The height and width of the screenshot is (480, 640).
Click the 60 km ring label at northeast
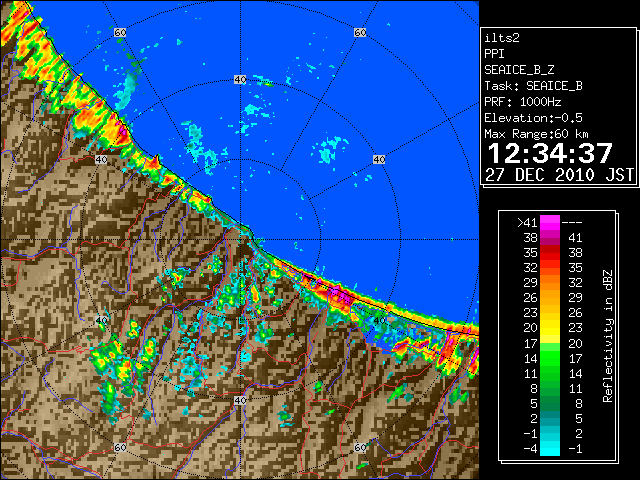pos(360,32)
